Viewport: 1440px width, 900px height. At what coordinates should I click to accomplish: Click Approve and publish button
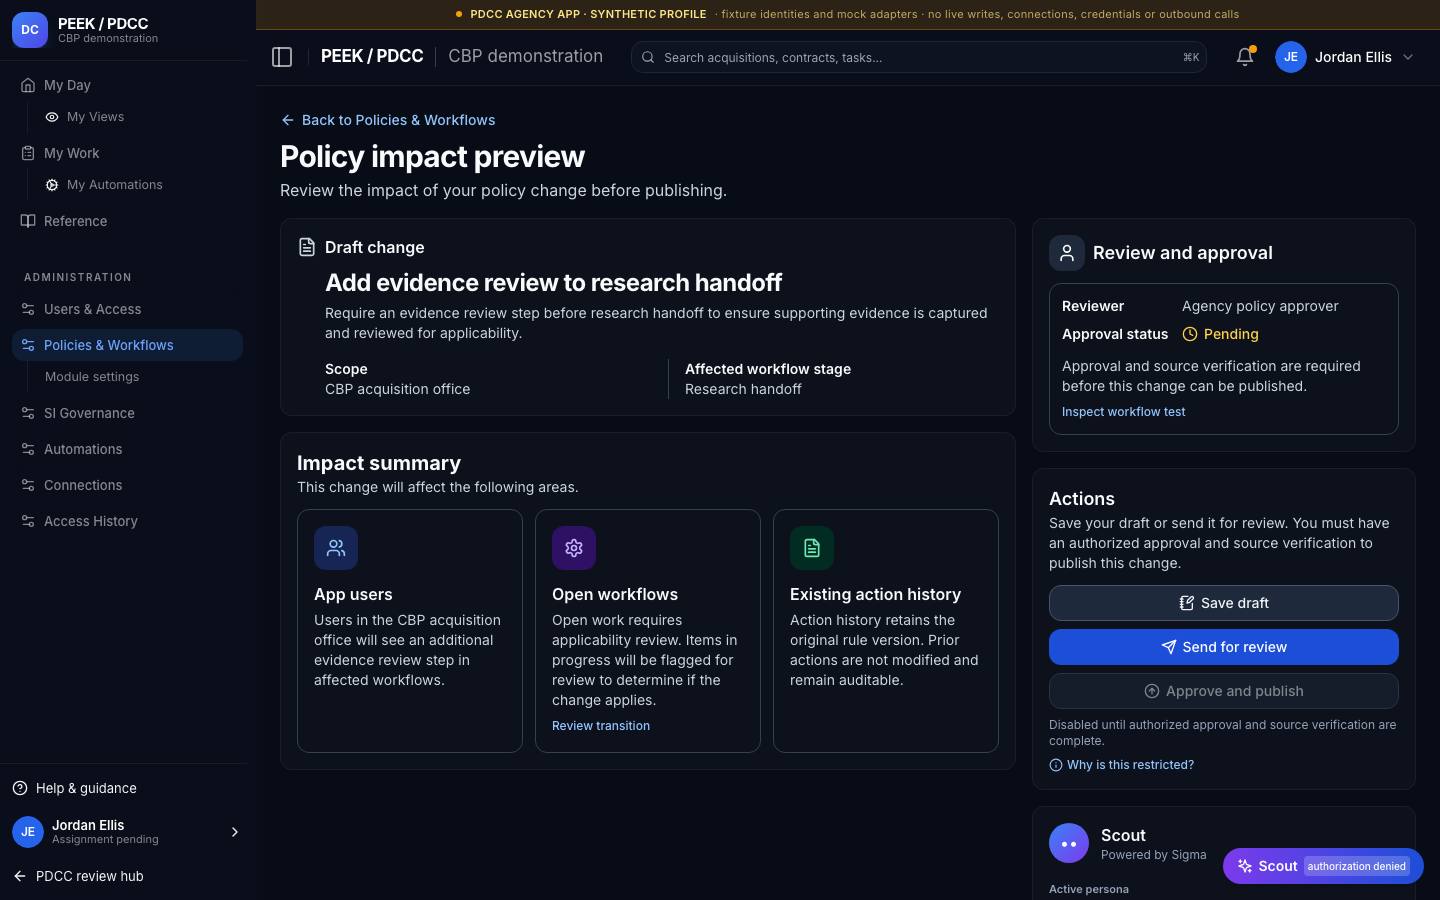click(1223, 691)
